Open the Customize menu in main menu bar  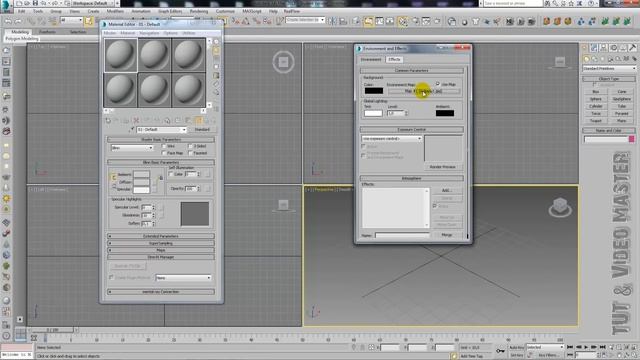pyautogui.click(x=225, y=11)
